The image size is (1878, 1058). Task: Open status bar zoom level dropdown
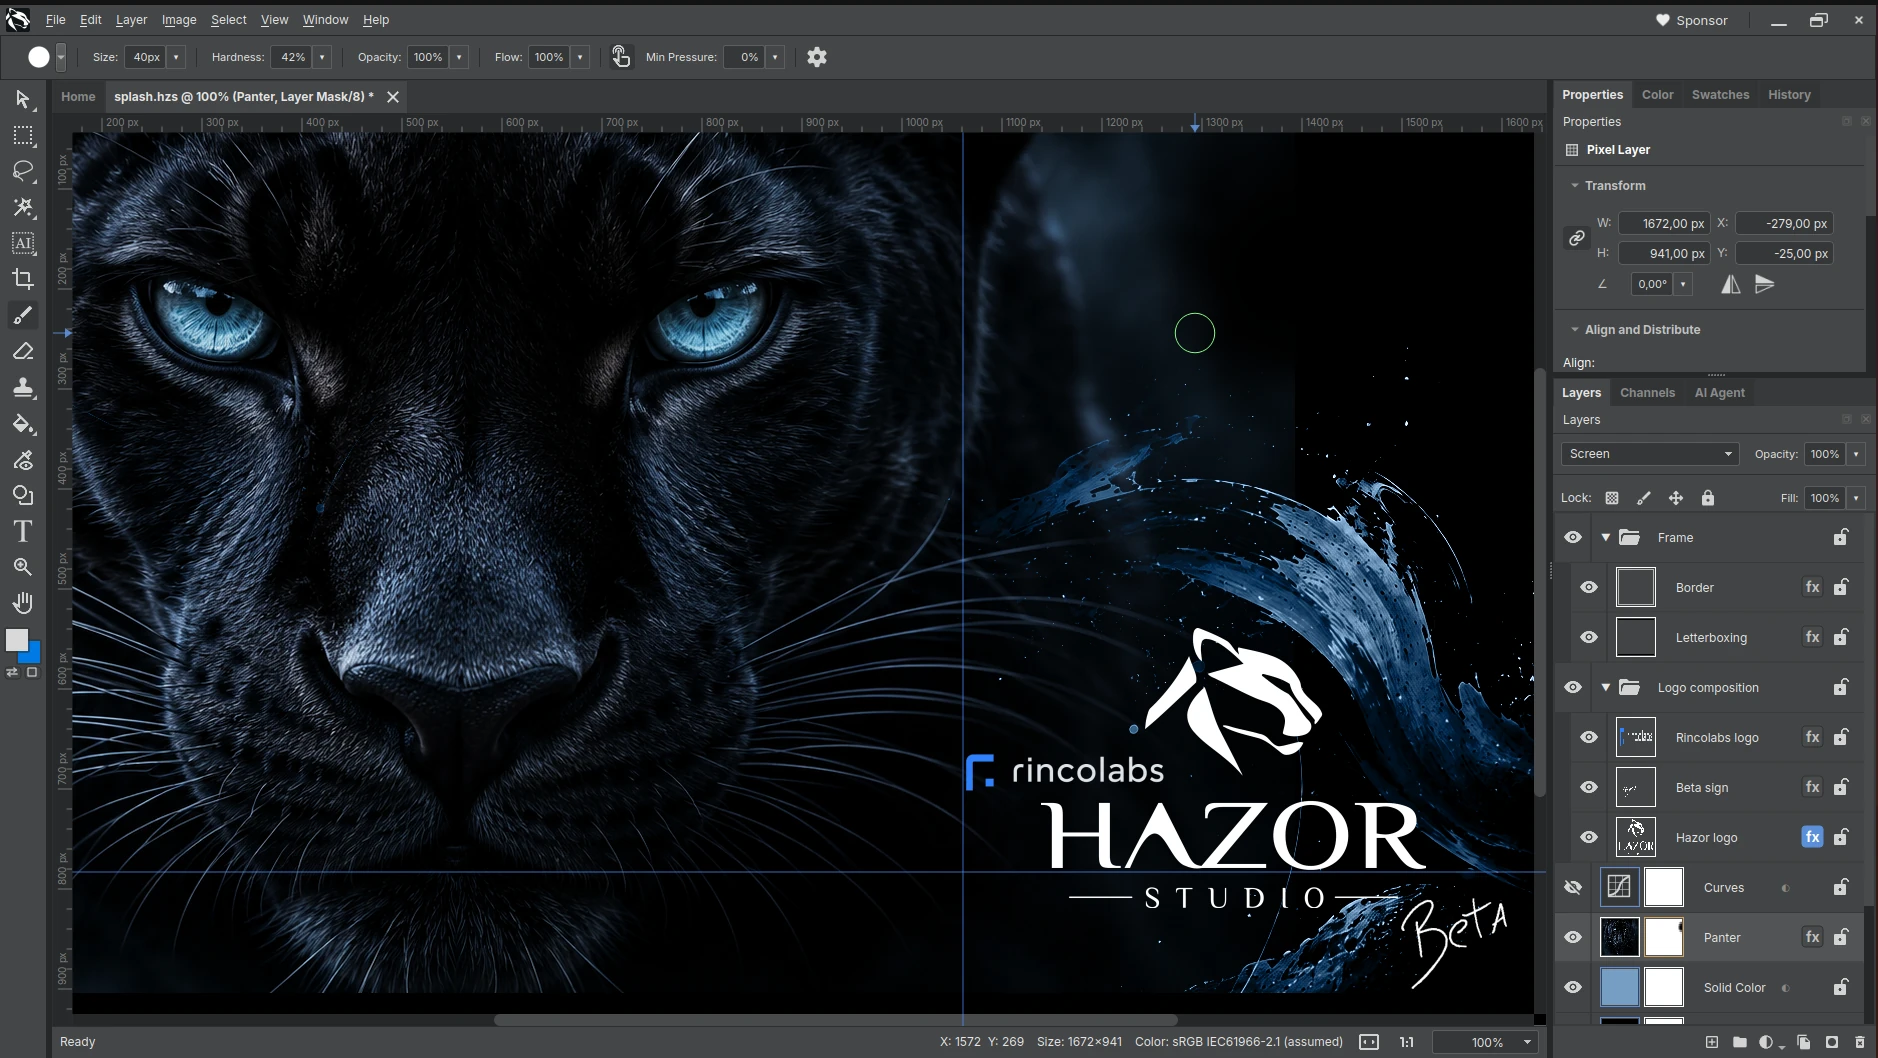(1527, 1042)
